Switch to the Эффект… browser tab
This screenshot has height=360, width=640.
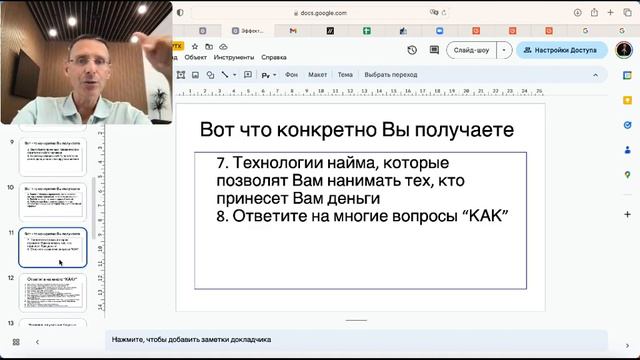[x=248, y=31]
